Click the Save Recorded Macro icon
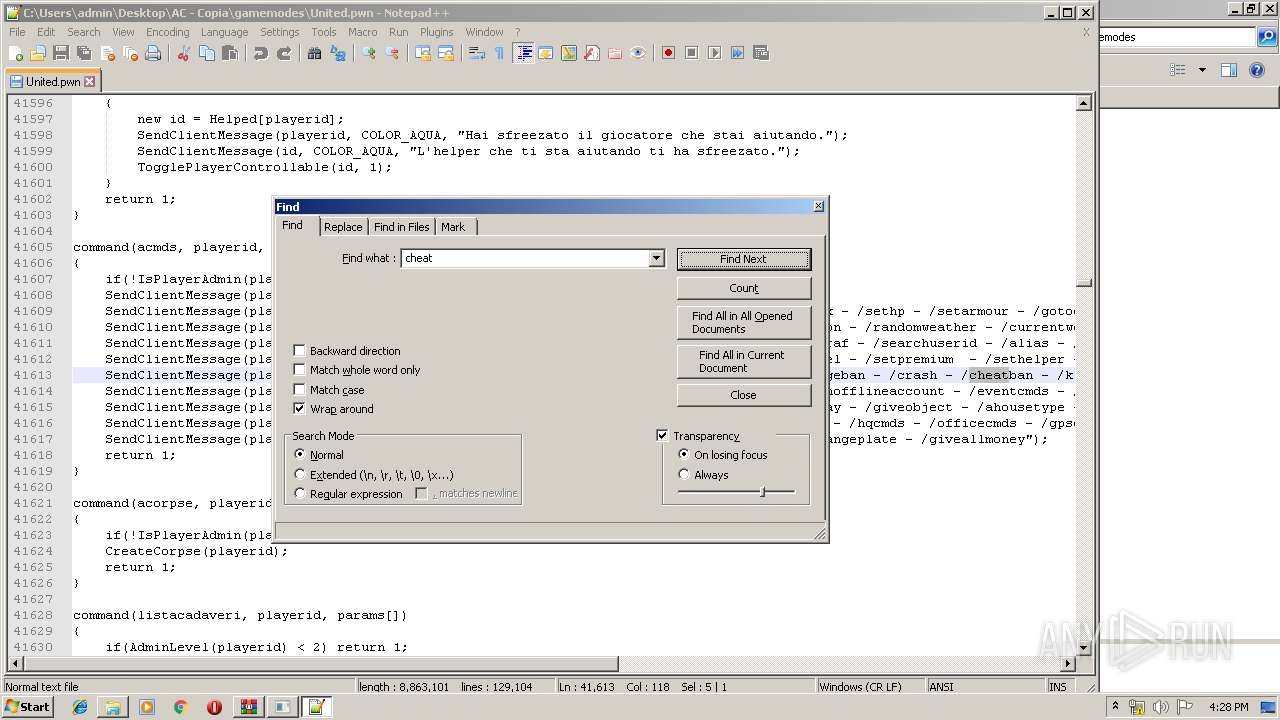The height and width of the screenshot is (720, 1280). (x=760, y=53)
